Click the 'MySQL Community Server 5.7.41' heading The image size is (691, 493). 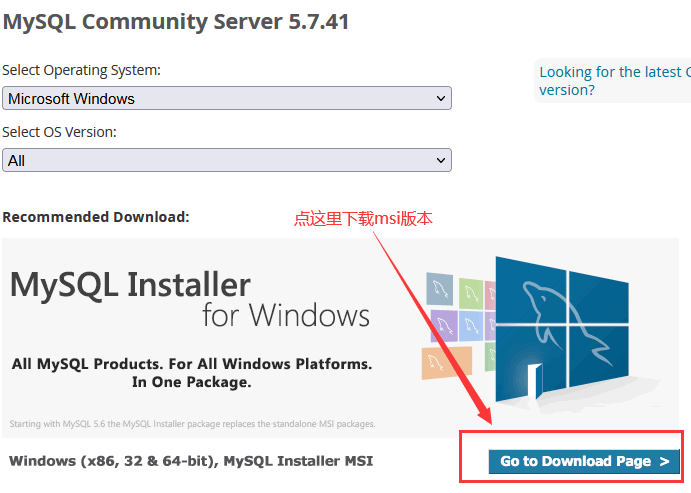(x=176, y=22)
